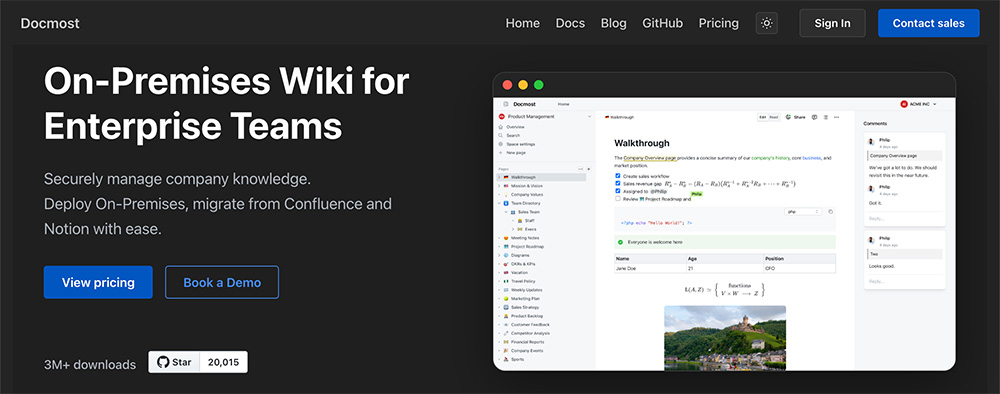Open the Company Overview page link in text
Viewport: 1000px width, 394px height.
click(x=650, y=157)
